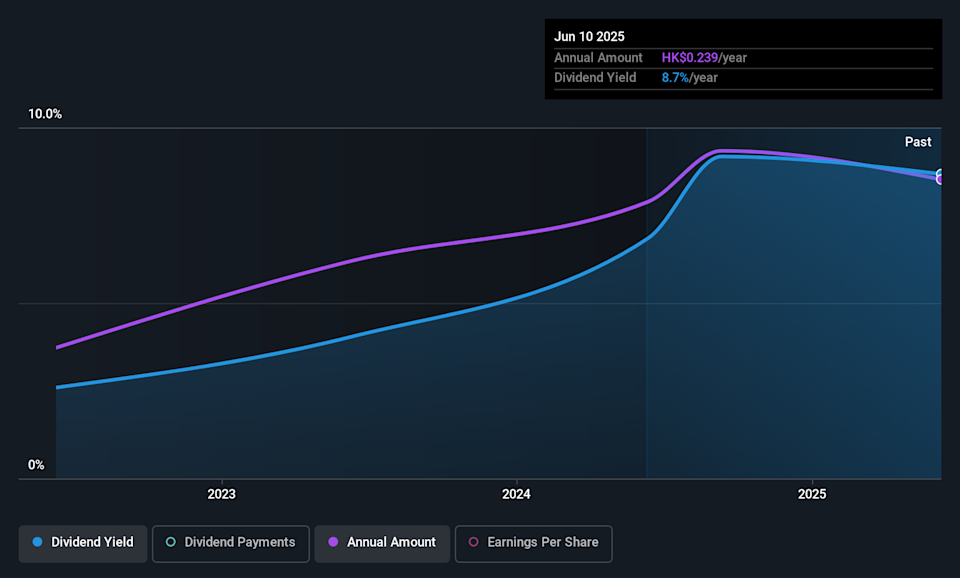The image size is (960, 578).
Task: Click the hollow teal circle for Dividend Payments
Action: tap(171, 542)
